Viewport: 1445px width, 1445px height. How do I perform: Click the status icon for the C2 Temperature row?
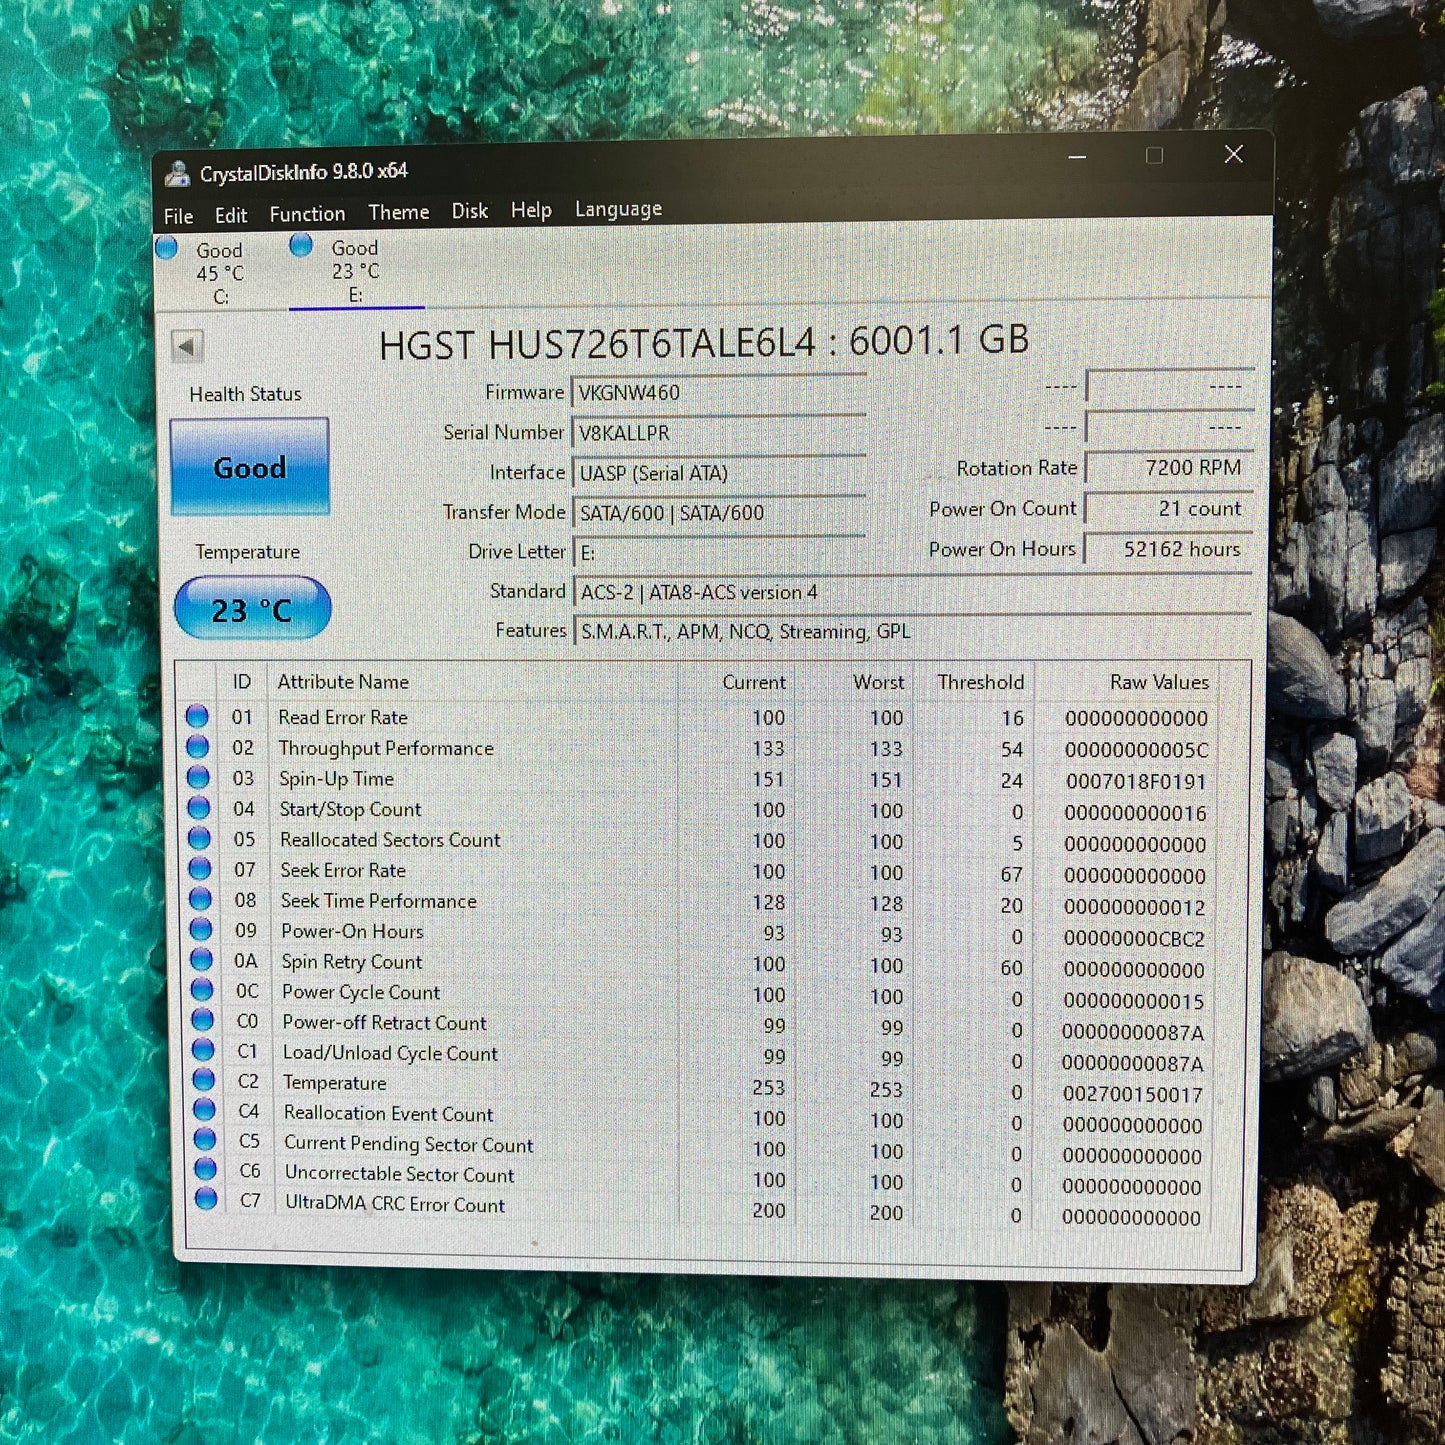(x=203, y=1080)
